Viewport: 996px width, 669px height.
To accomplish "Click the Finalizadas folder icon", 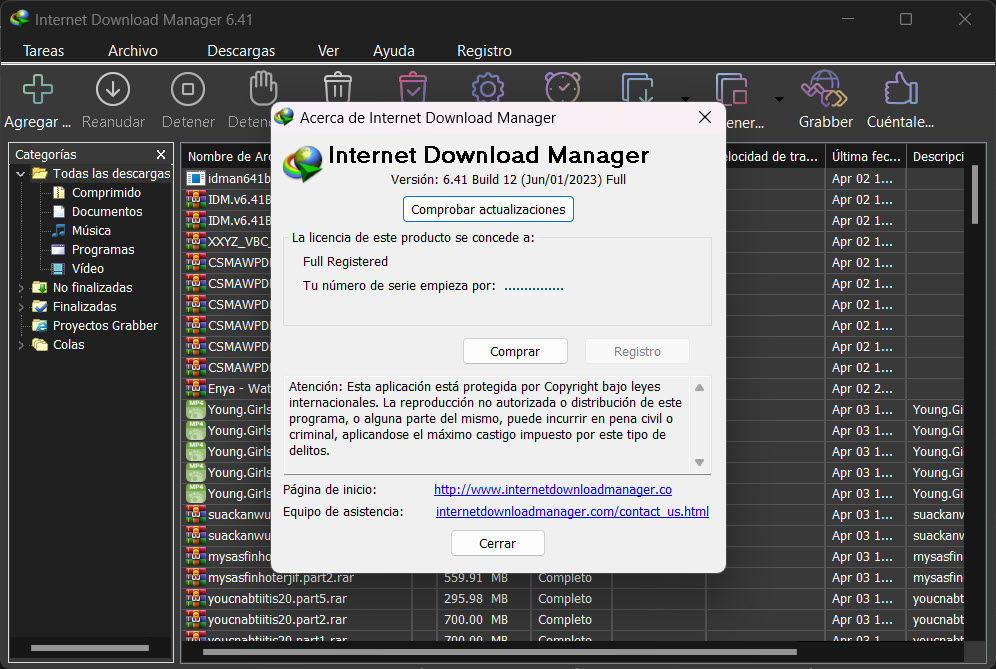I will pyautogui.click(x=40, y=307).
